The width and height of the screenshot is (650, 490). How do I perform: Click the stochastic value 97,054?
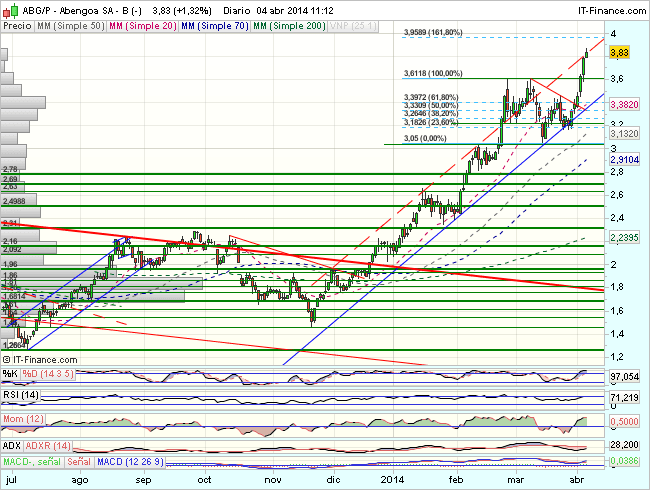coord(624,377)
